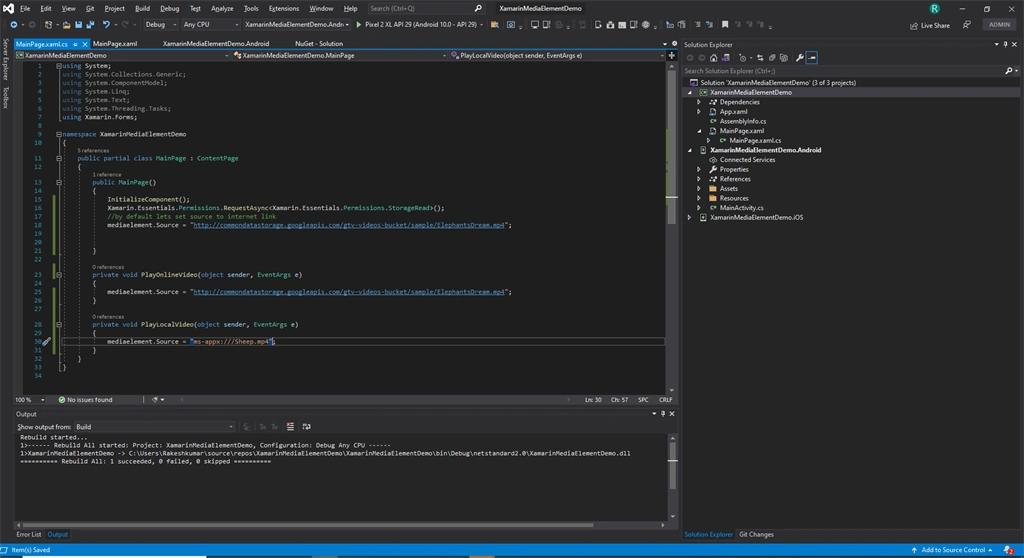Click the No issues found status indicator

[x=86, y=399]
